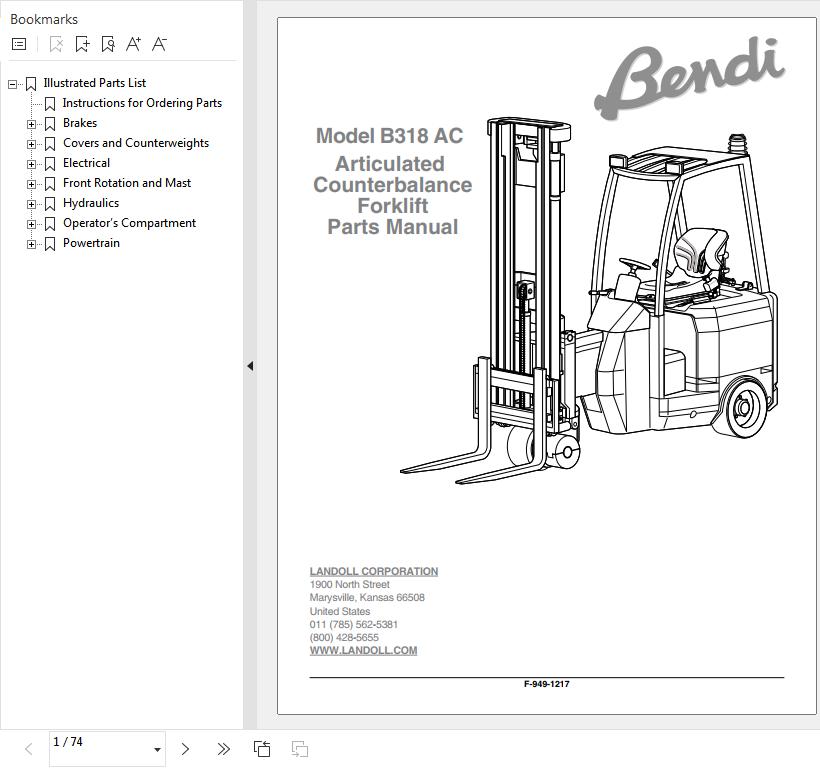The height and width of the screenshot is (769, 820).
Task: Open the LANDOLL CORPORATION link
Action: [x=374, y=571]
